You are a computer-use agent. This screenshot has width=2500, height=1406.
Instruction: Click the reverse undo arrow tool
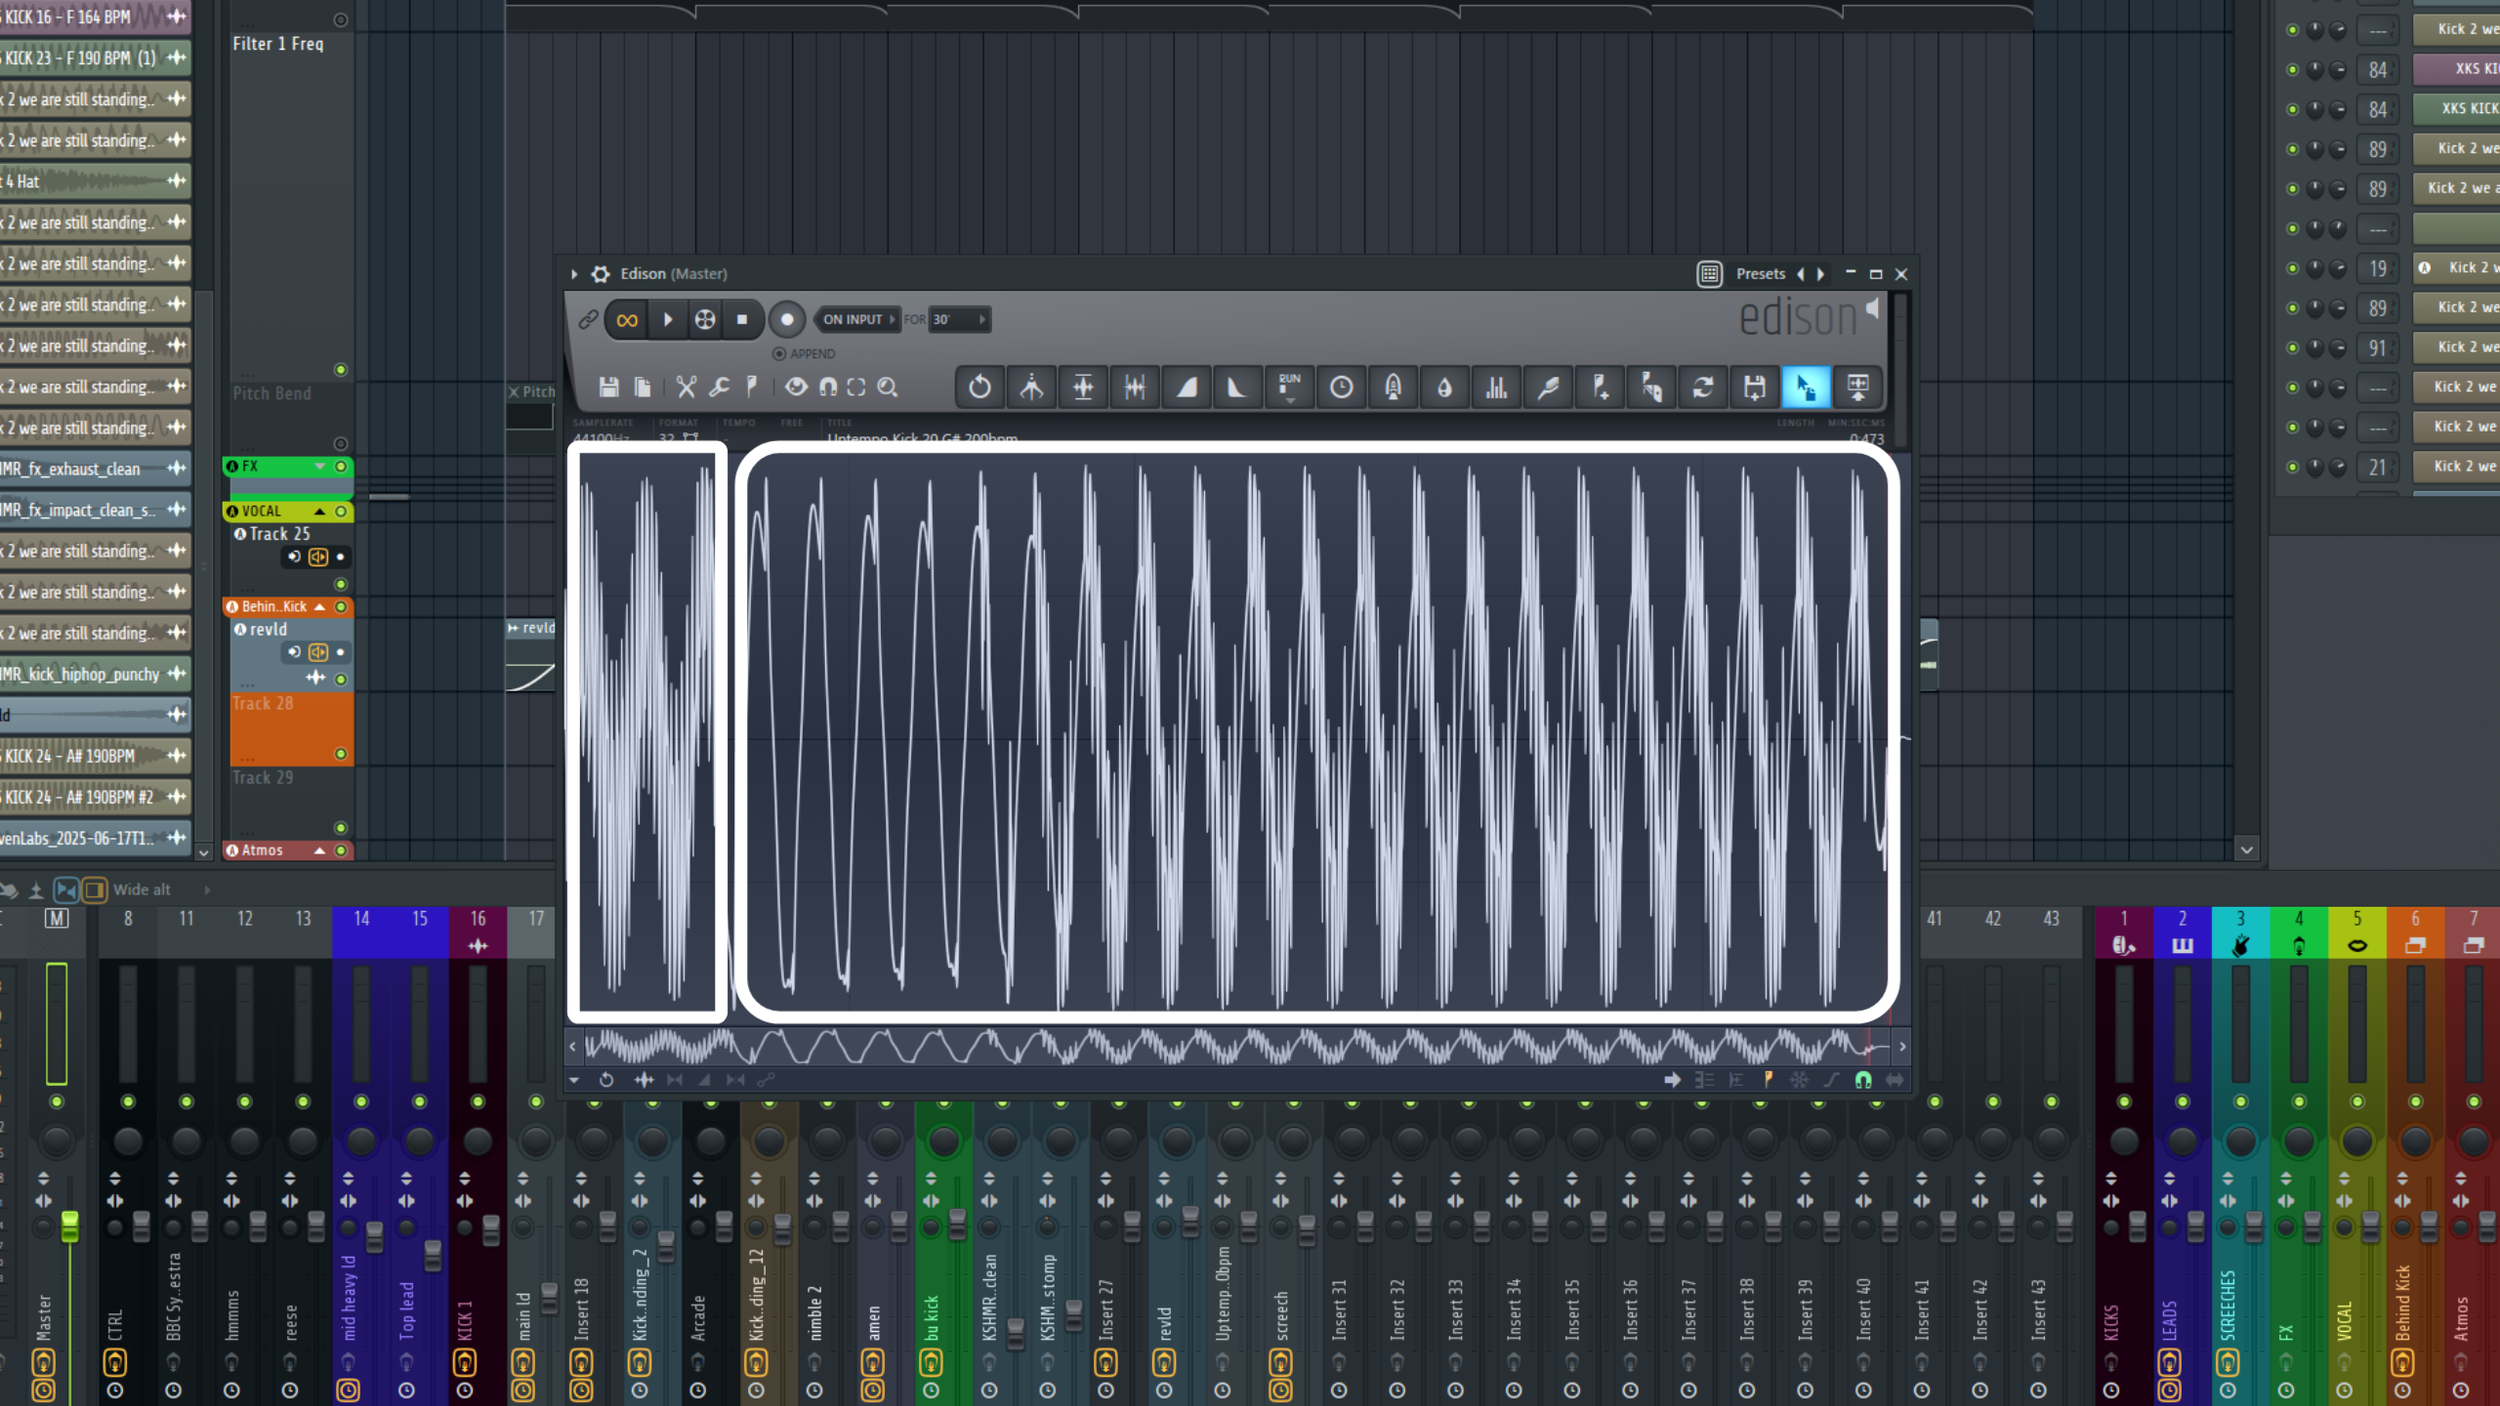click(x=979, y=387)
